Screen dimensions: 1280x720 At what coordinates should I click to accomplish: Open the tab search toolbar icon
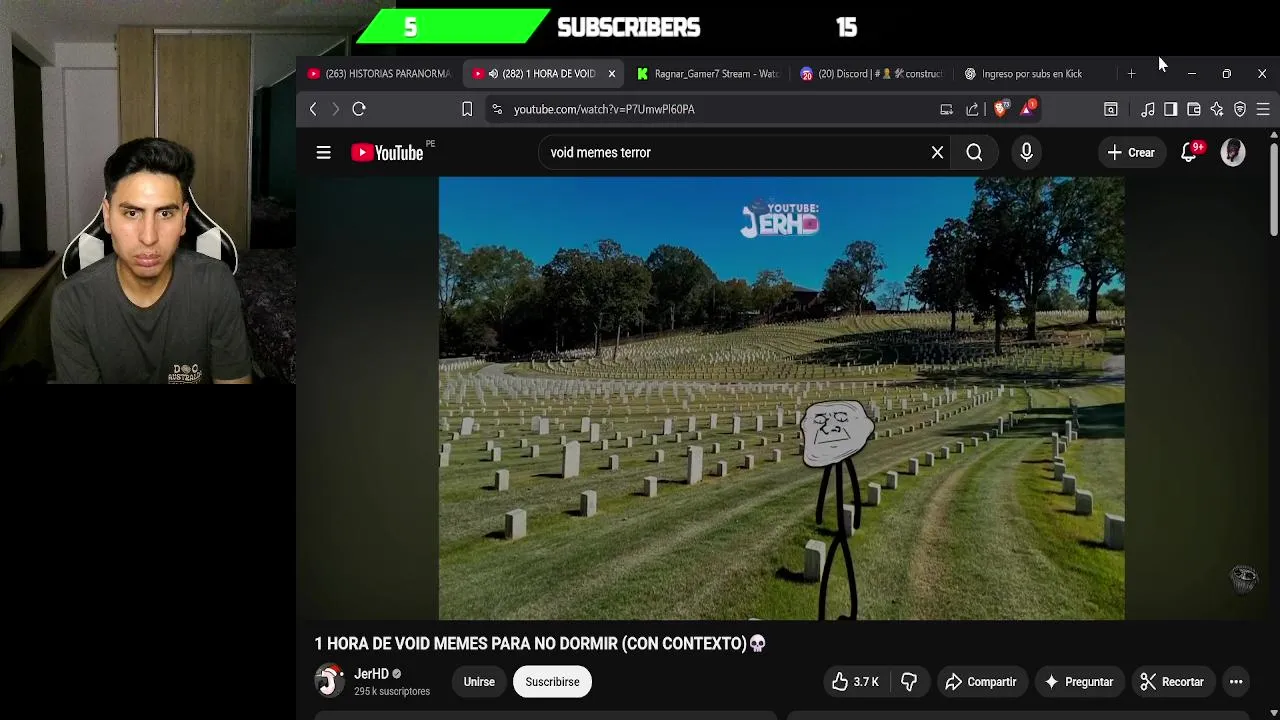[x=1110, y=109]
